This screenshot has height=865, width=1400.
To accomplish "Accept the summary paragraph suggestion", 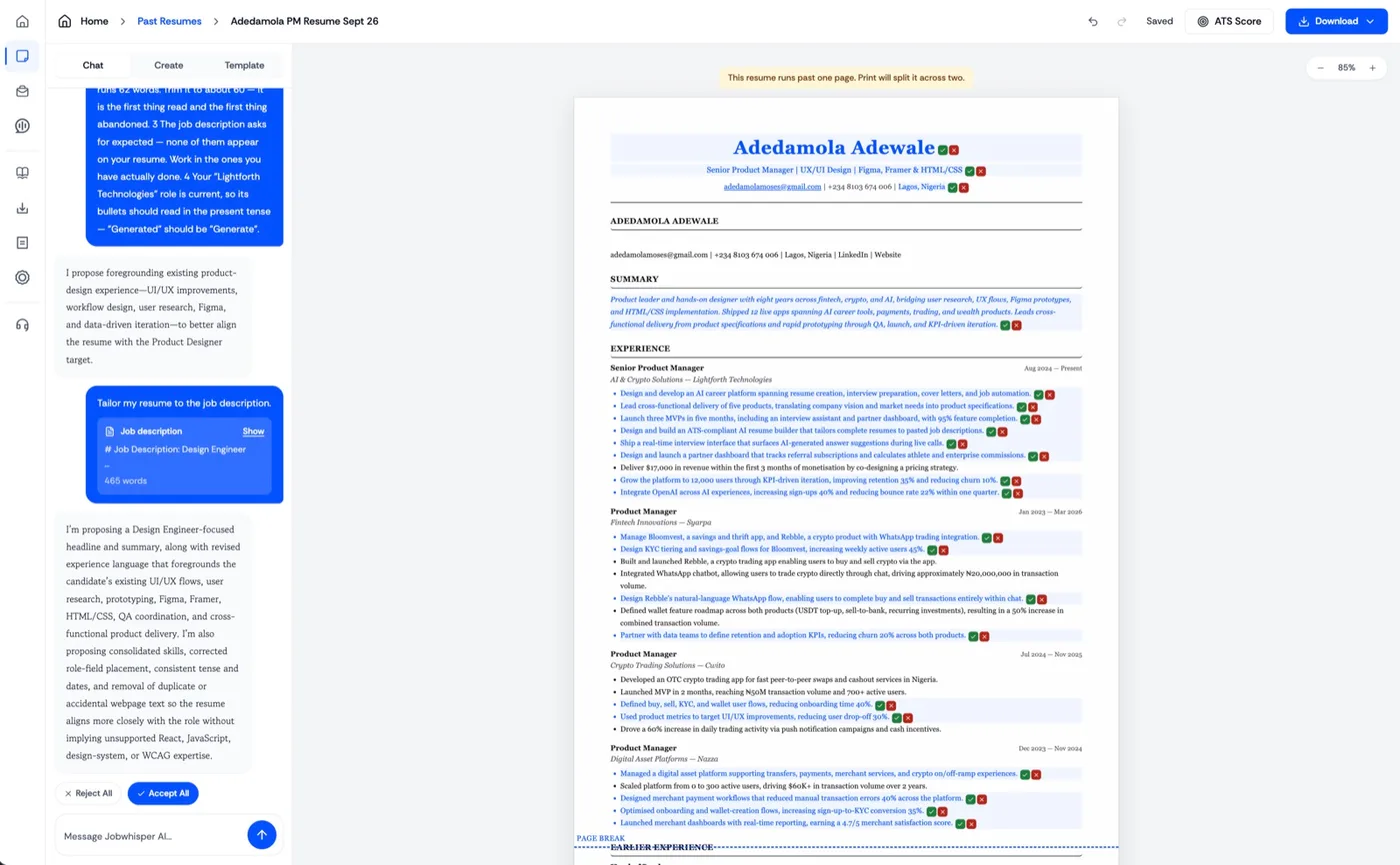I will point(1005,326).
